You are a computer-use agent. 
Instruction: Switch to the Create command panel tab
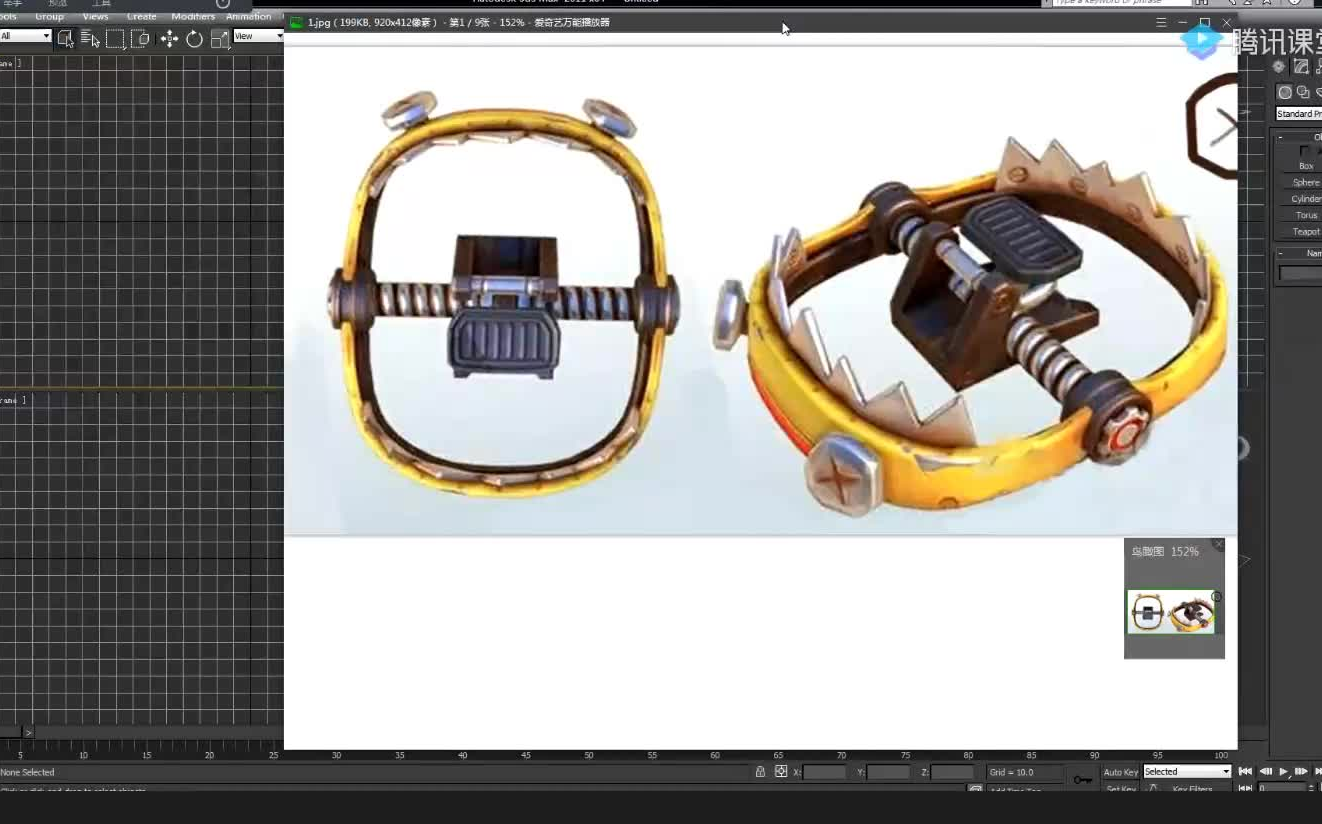click(x=1278, y=66)
